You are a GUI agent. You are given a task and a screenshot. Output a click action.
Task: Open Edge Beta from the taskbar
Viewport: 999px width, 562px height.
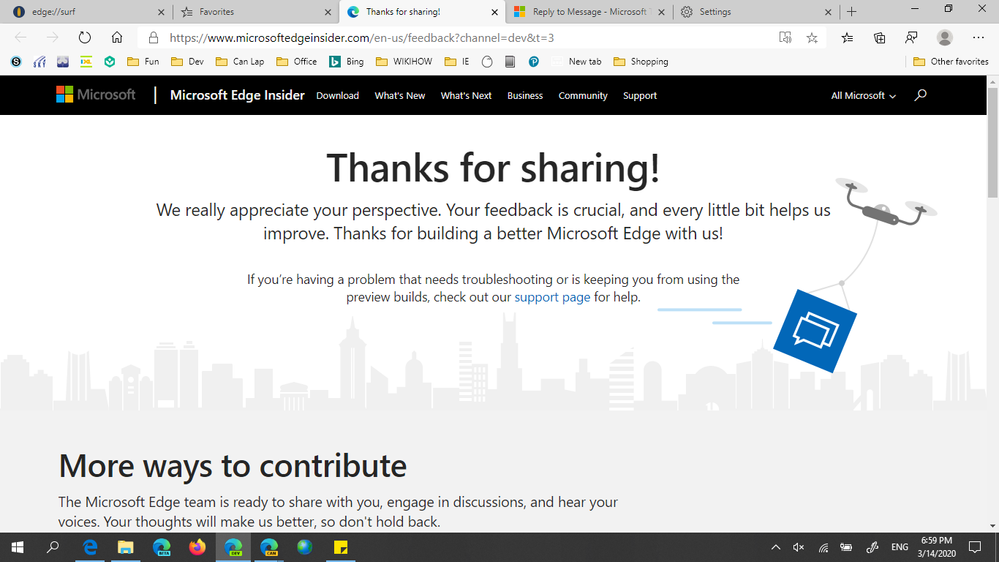(162, 547)
